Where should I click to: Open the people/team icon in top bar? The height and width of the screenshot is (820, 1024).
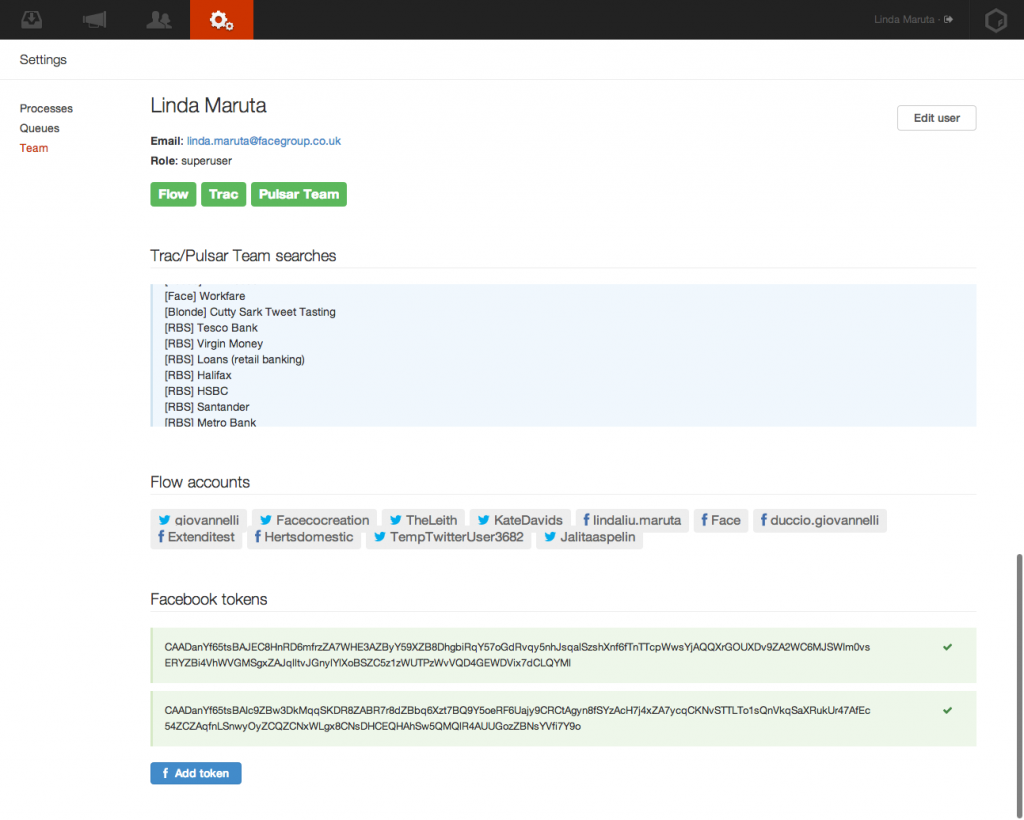[158, 20]
